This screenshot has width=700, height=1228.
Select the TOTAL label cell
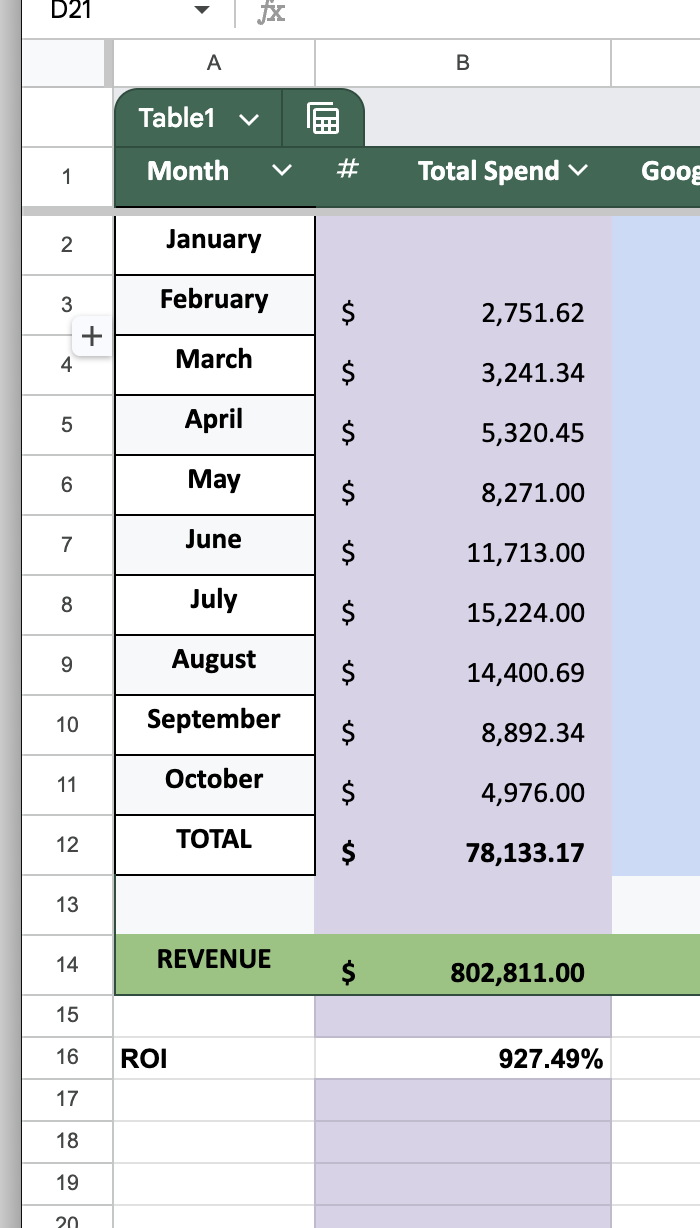point(215,845)
